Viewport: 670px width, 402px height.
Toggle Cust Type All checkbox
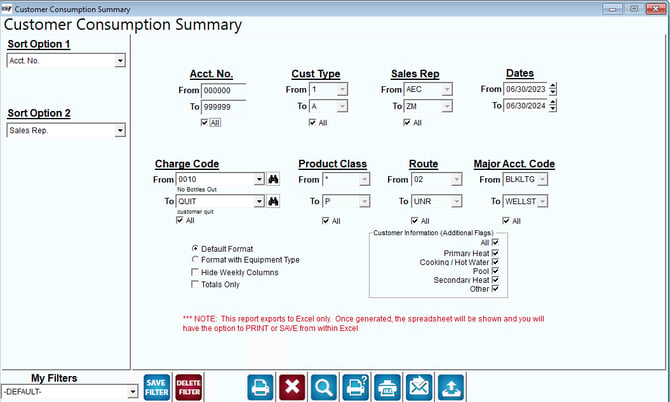coord(312,123)
